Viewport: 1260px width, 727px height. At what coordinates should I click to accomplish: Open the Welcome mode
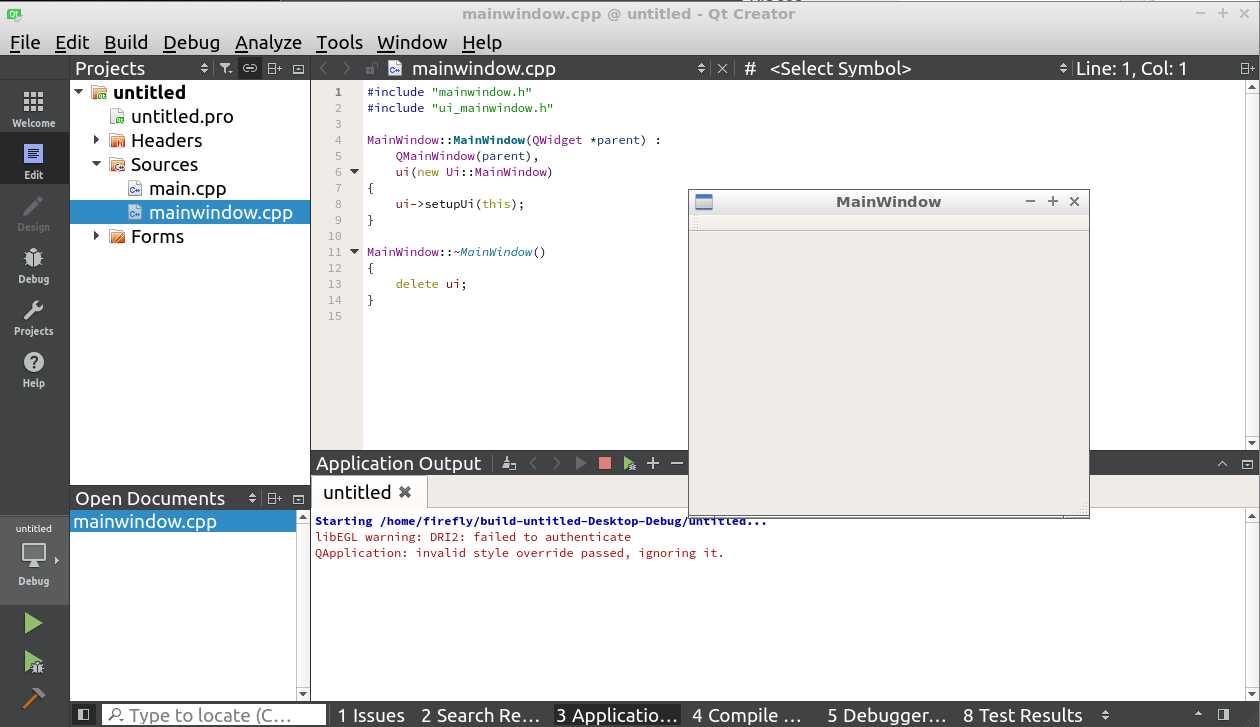(34, 110)
